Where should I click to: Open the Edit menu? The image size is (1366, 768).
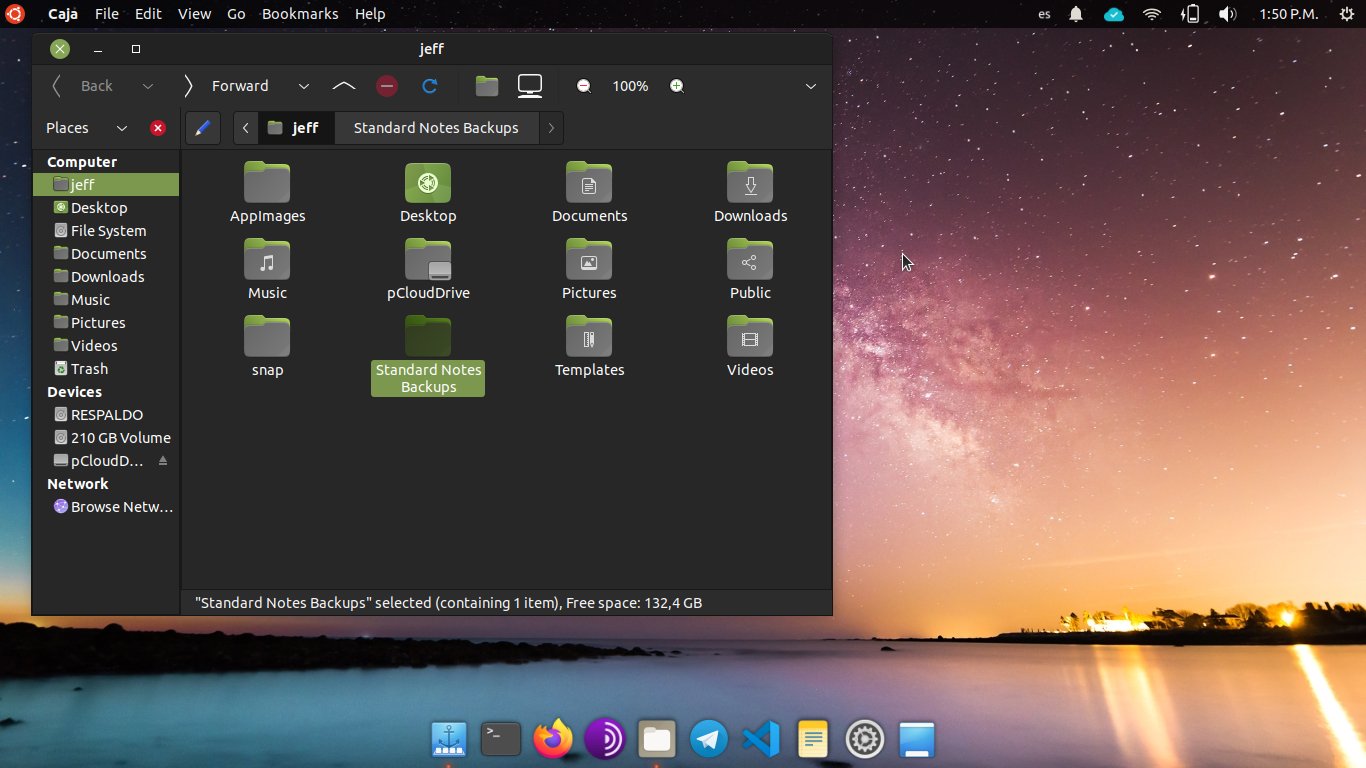148,14
